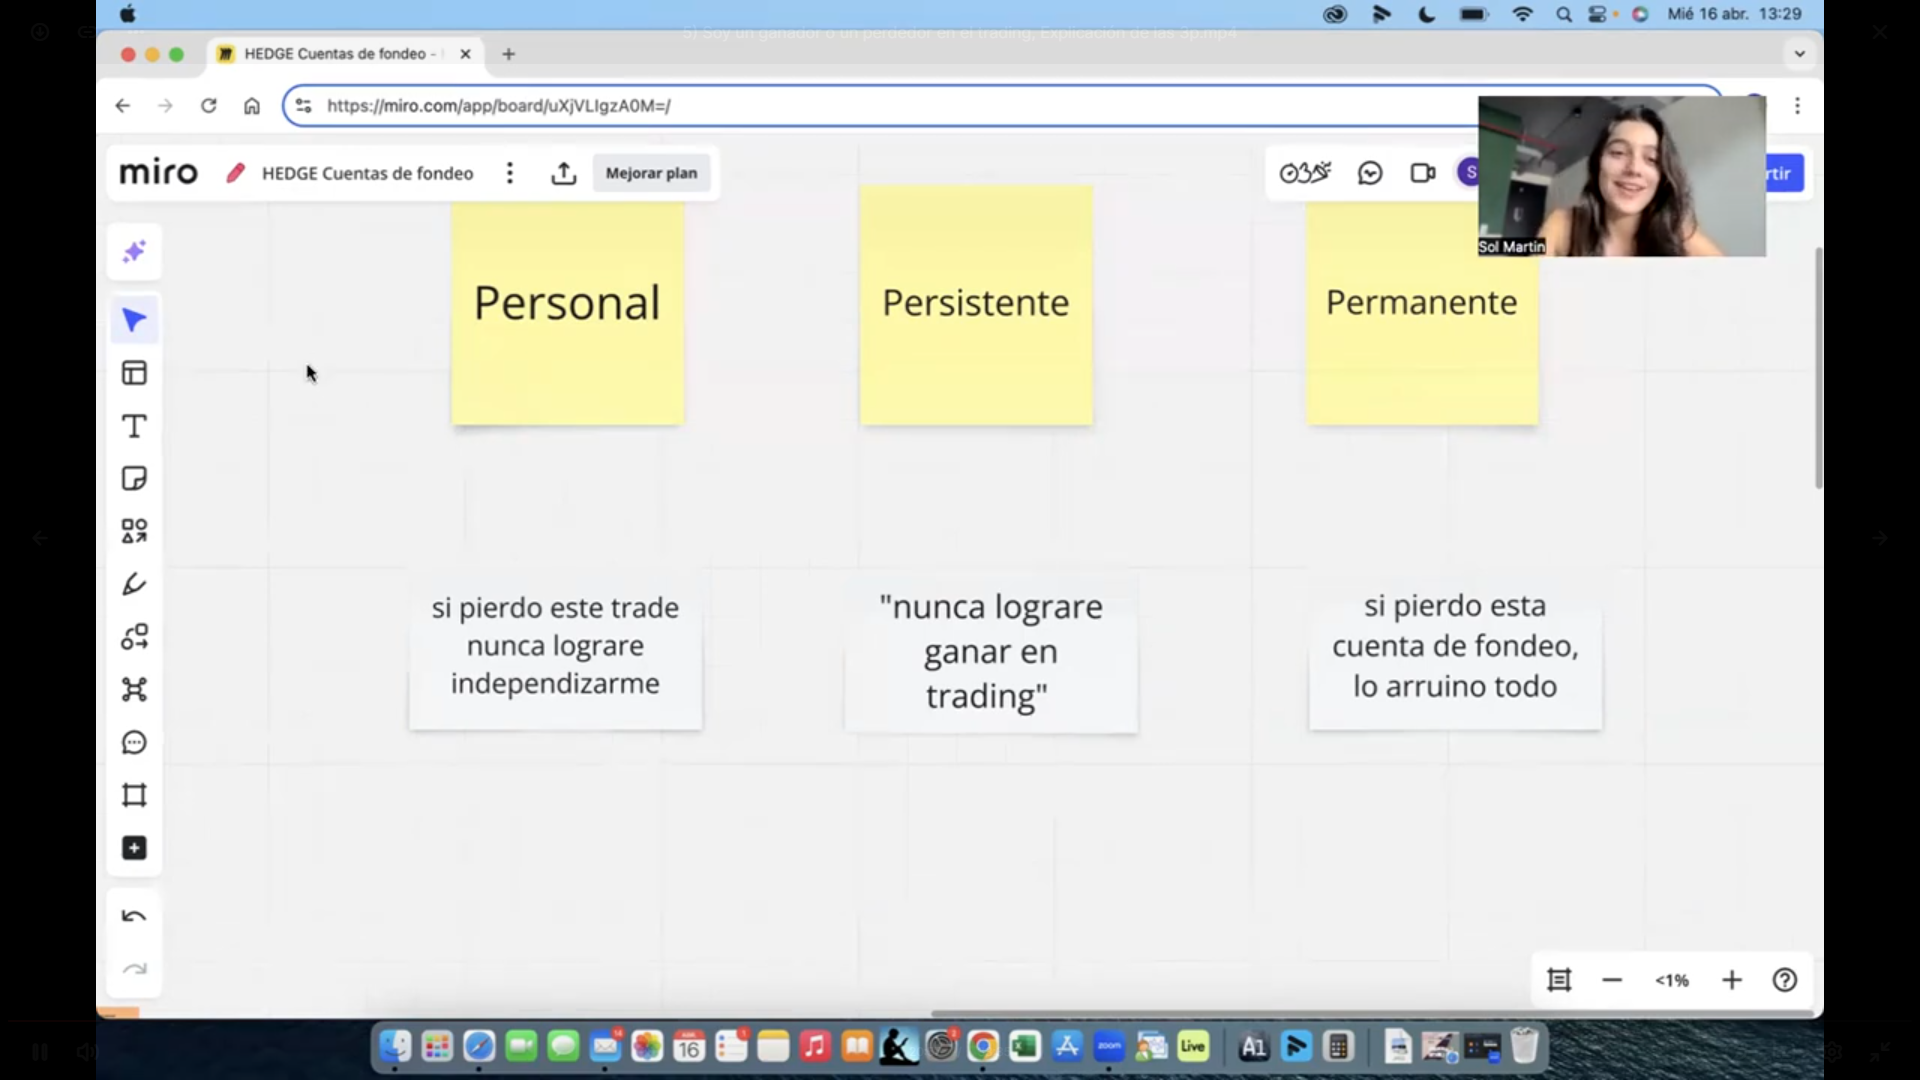Click the Undo arrow
Screen dimensions: 1920x1080
tap(134, 916)
